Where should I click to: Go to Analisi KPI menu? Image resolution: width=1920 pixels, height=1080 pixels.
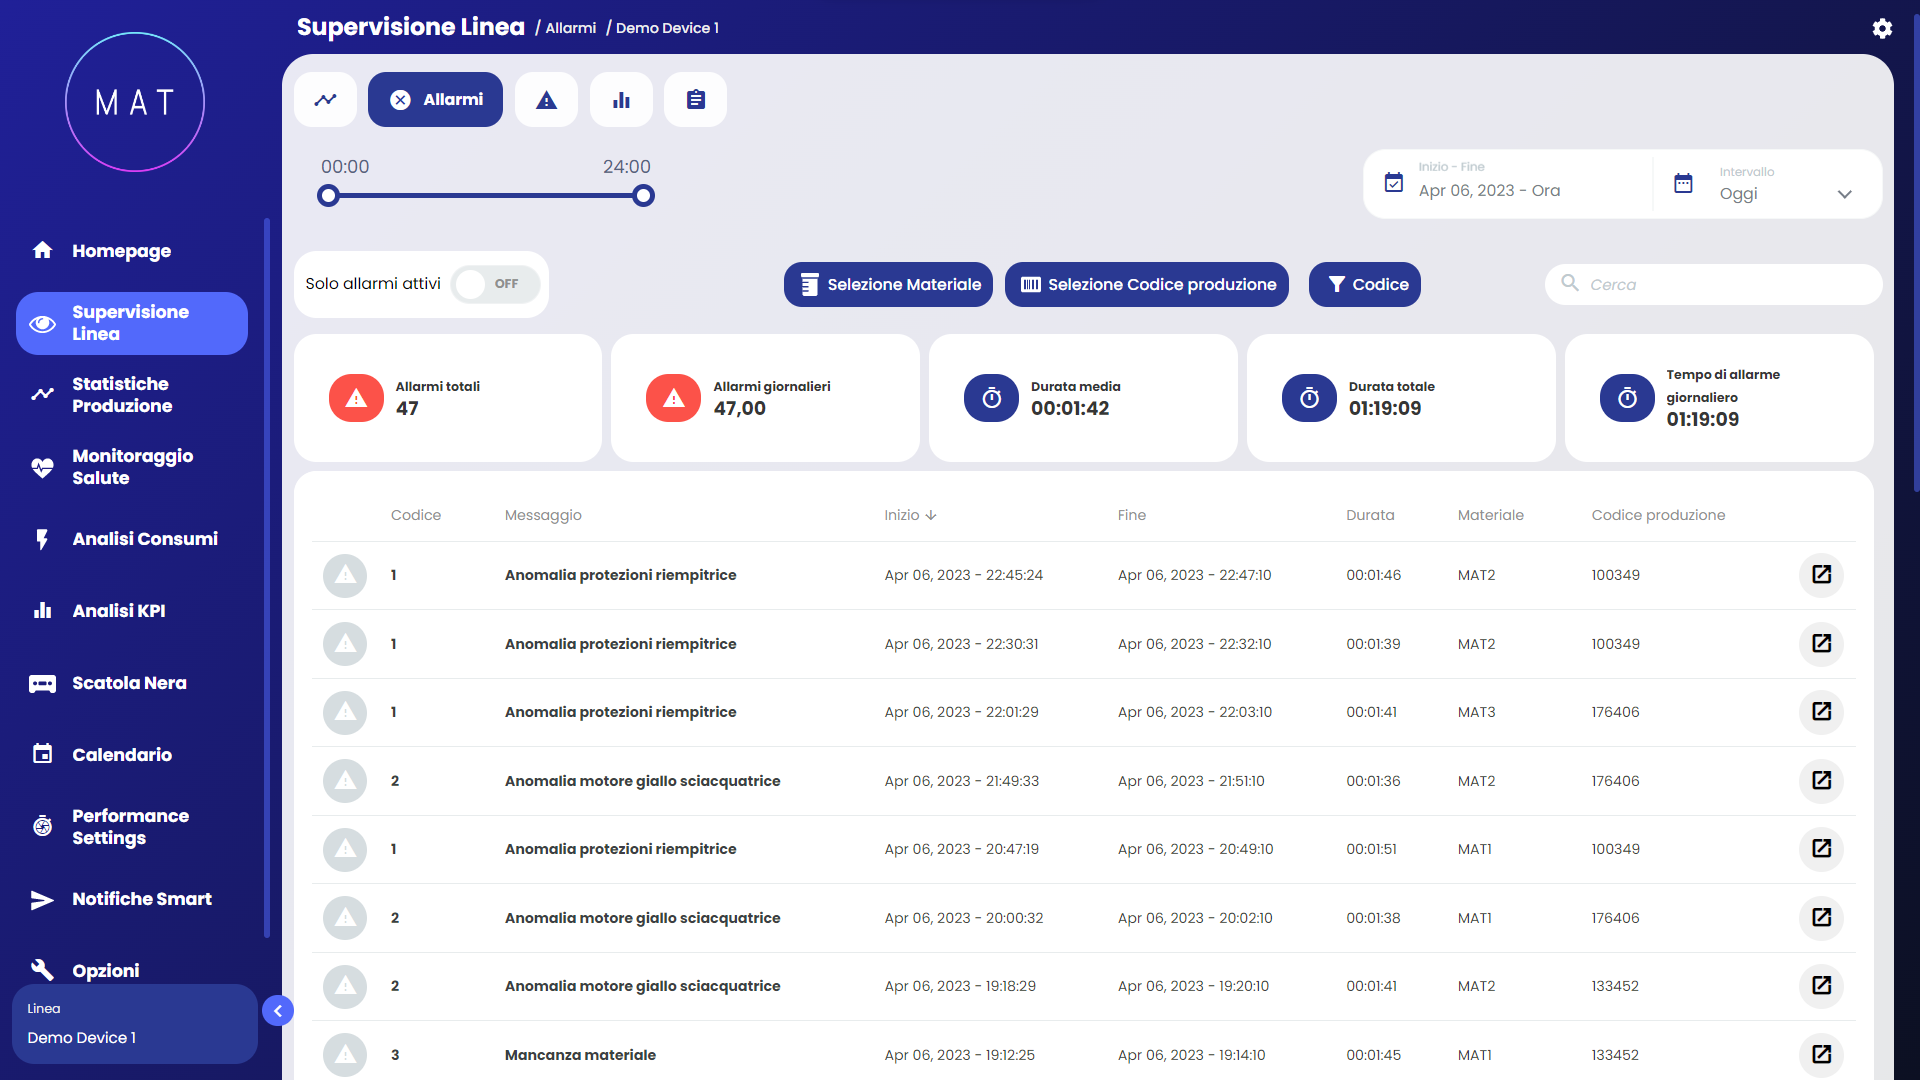click(119, 611)
